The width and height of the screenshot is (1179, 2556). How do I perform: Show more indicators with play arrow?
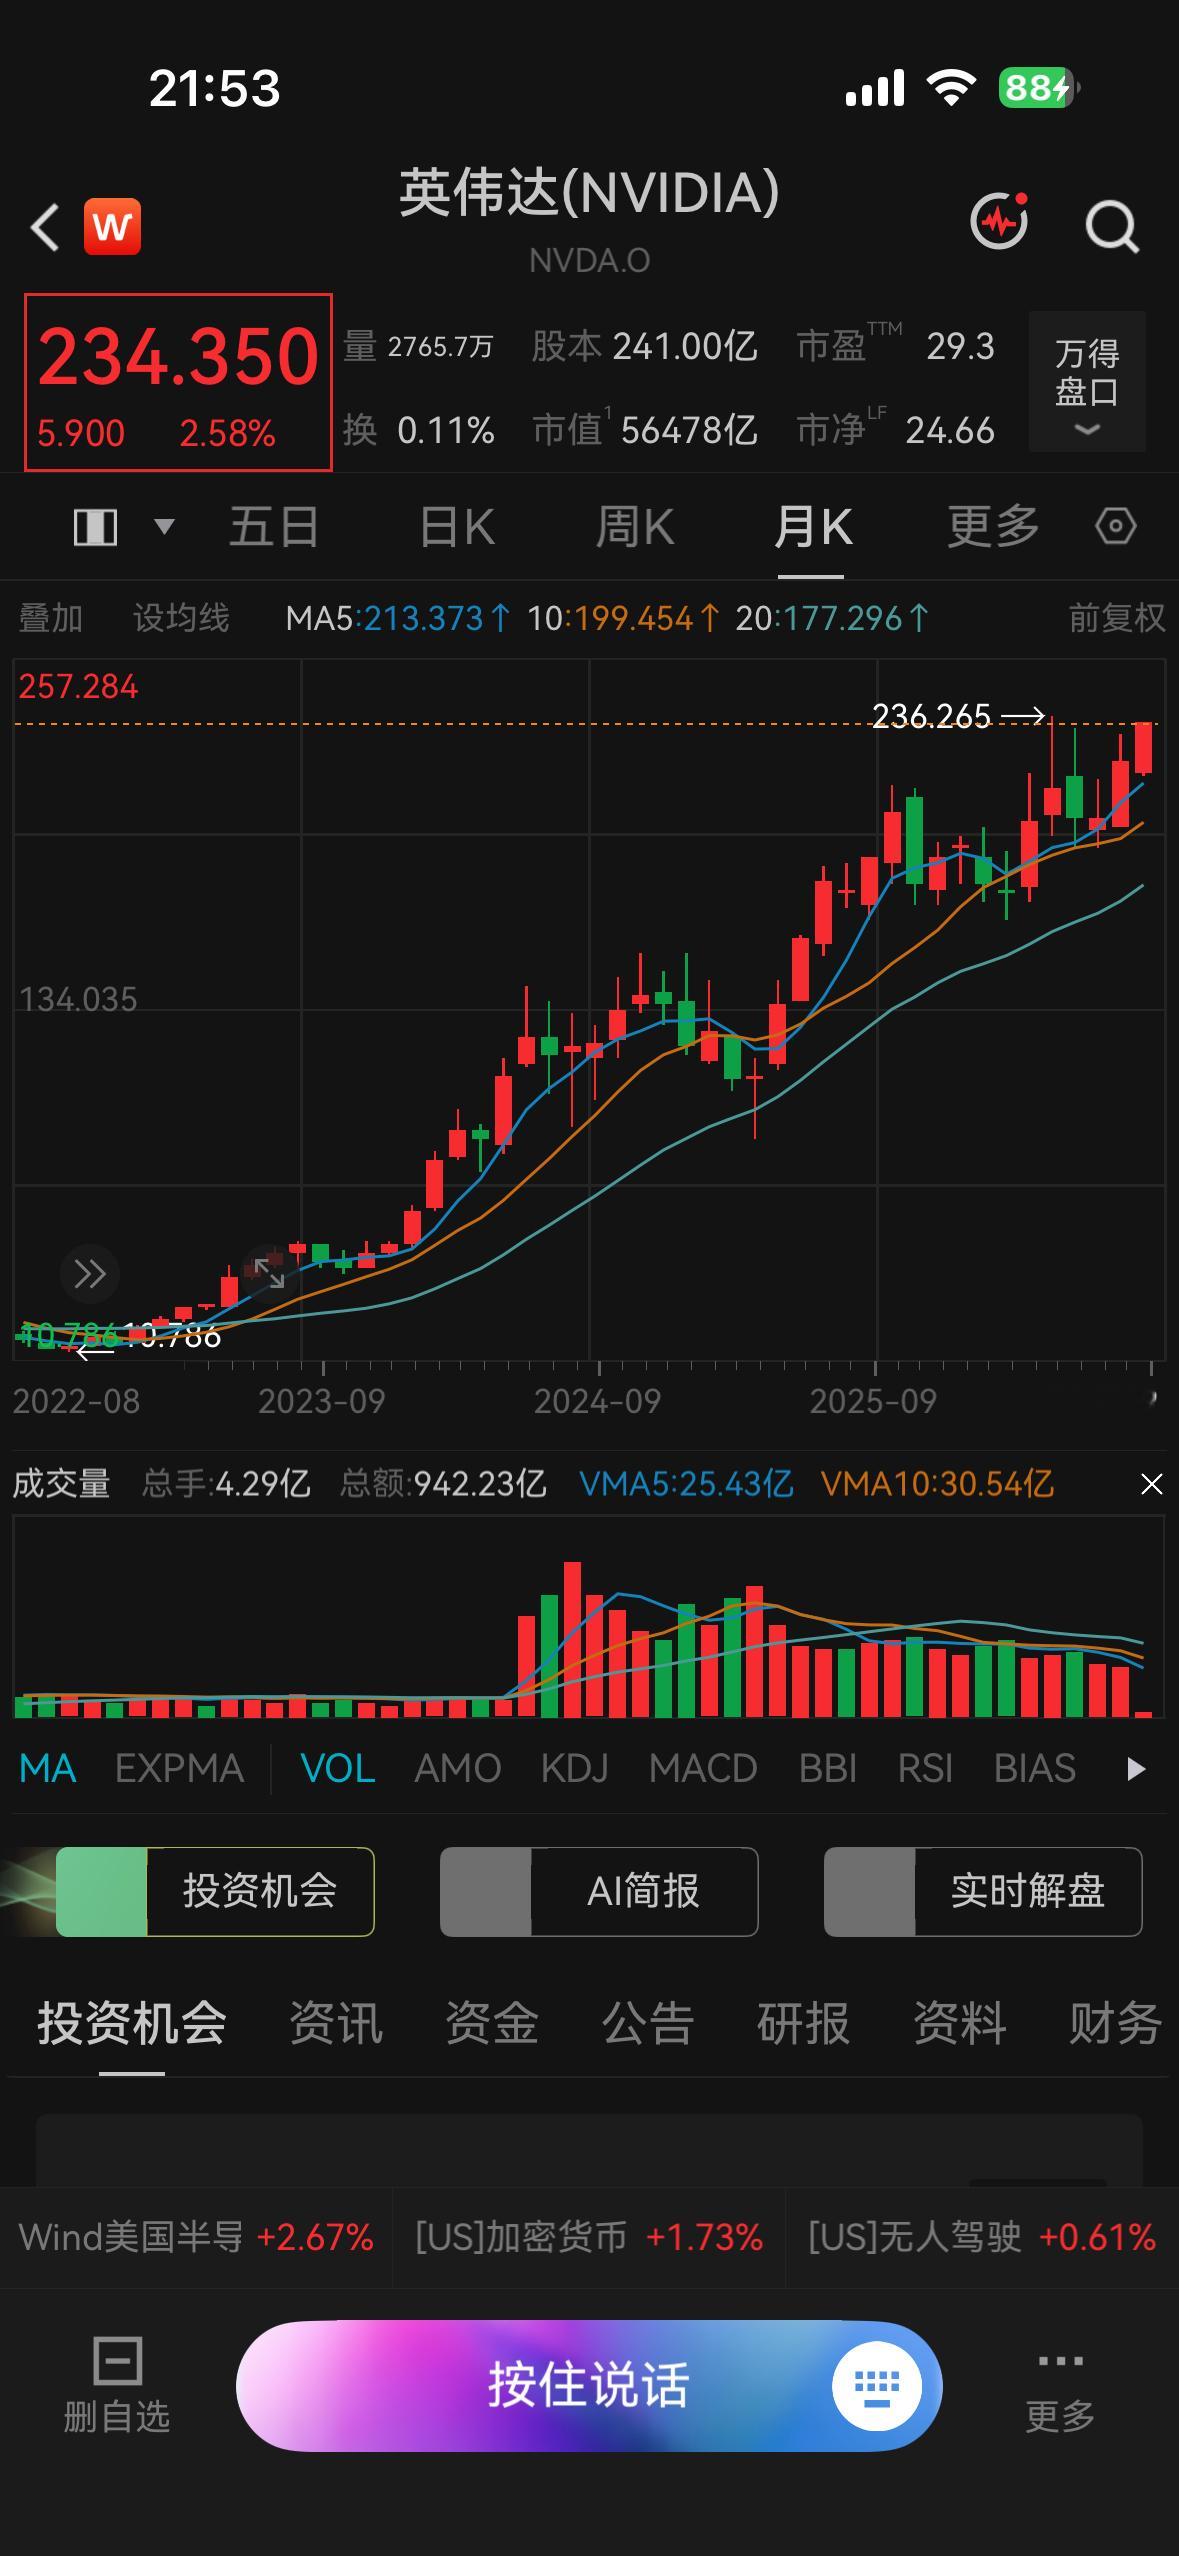click(1136, 1769)
